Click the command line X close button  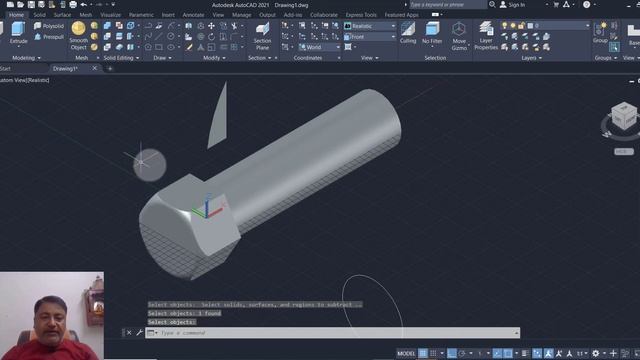click(x=129, y=333)
